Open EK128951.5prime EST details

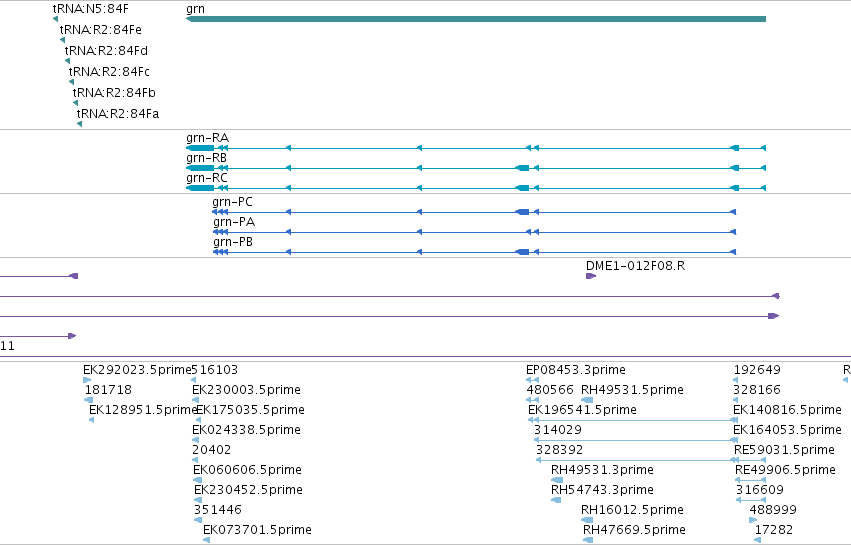tap(143, 410)
